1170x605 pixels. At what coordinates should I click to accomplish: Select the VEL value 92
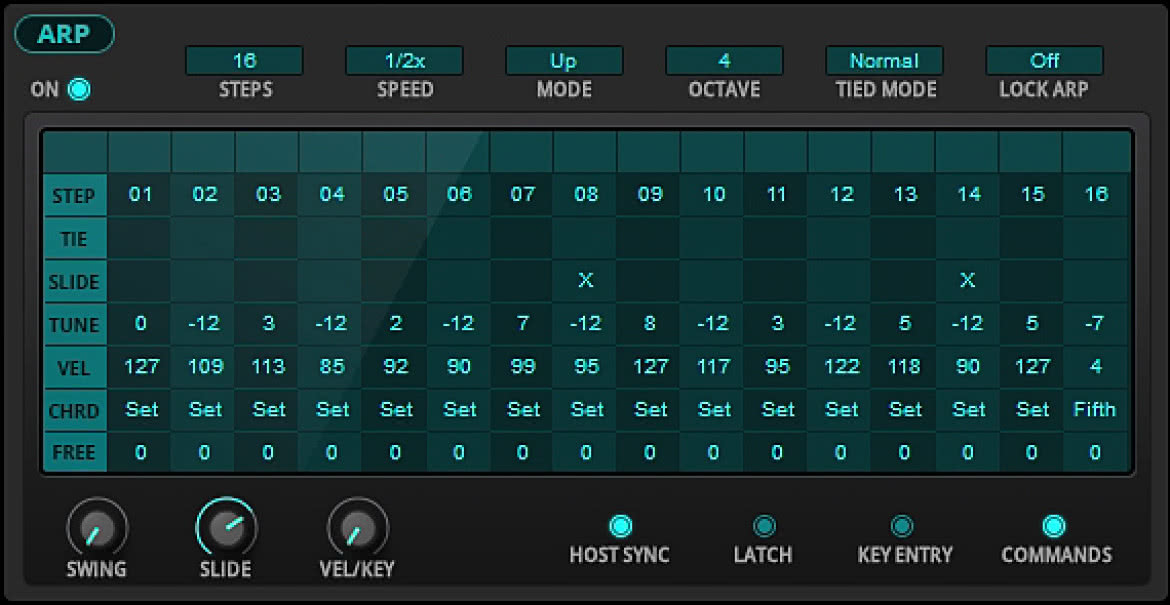tap(395, 367)
